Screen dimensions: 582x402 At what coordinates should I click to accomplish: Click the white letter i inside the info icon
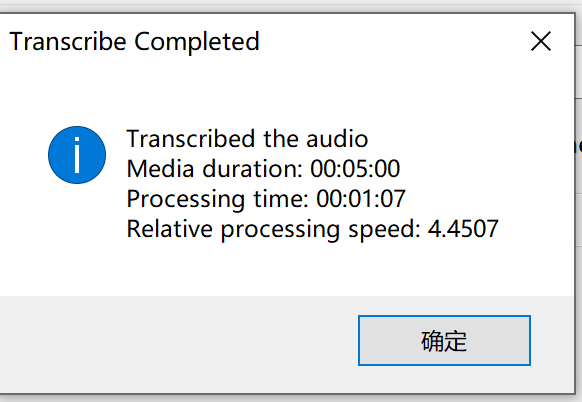click(x=77, y=155)
